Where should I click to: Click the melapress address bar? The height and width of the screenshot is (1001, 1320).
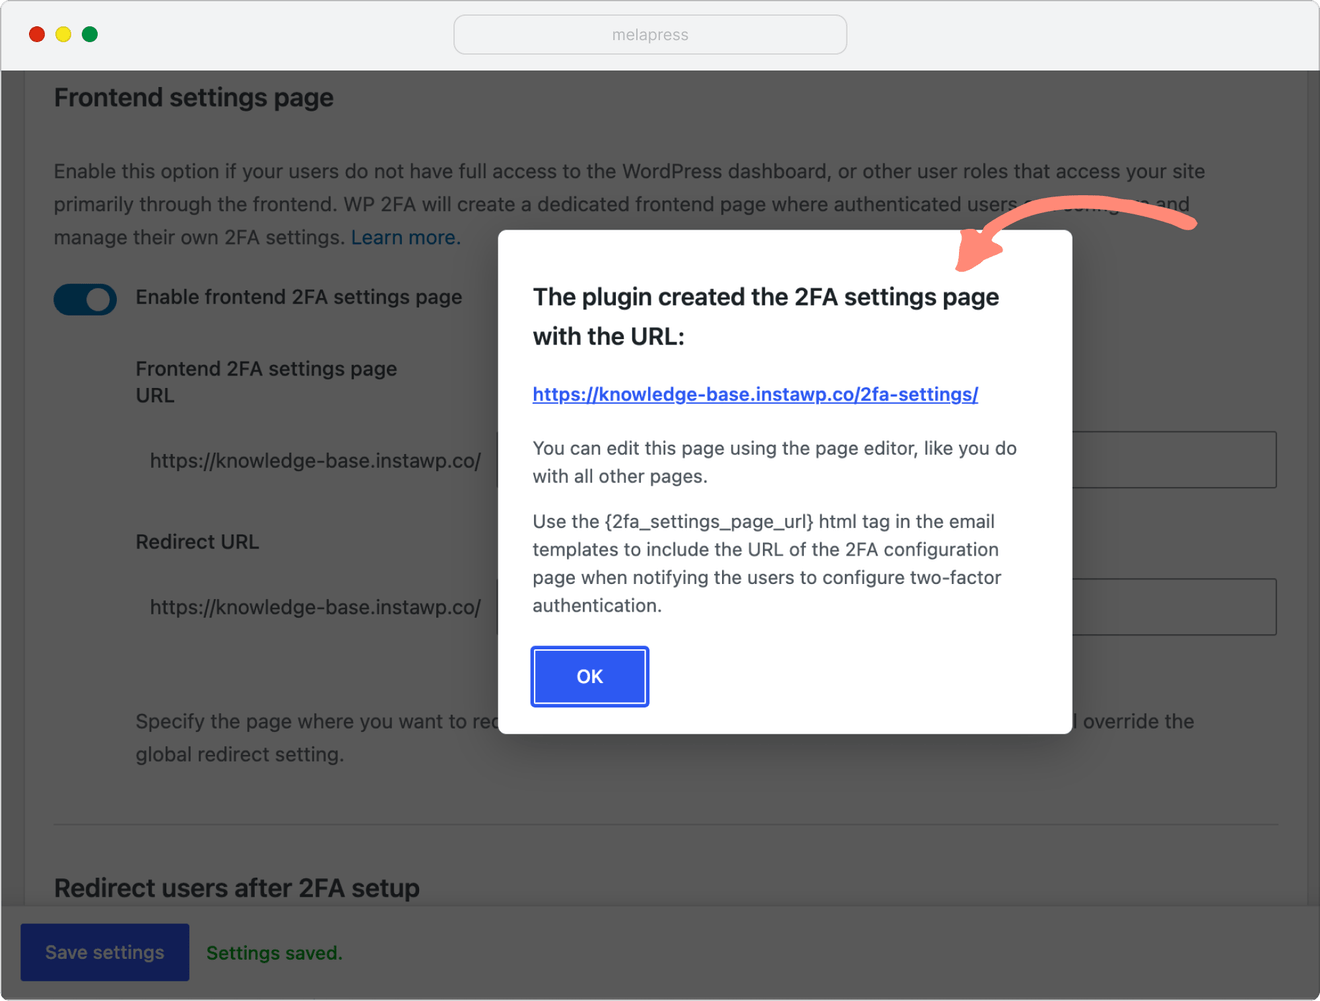(x=650, y=35)
